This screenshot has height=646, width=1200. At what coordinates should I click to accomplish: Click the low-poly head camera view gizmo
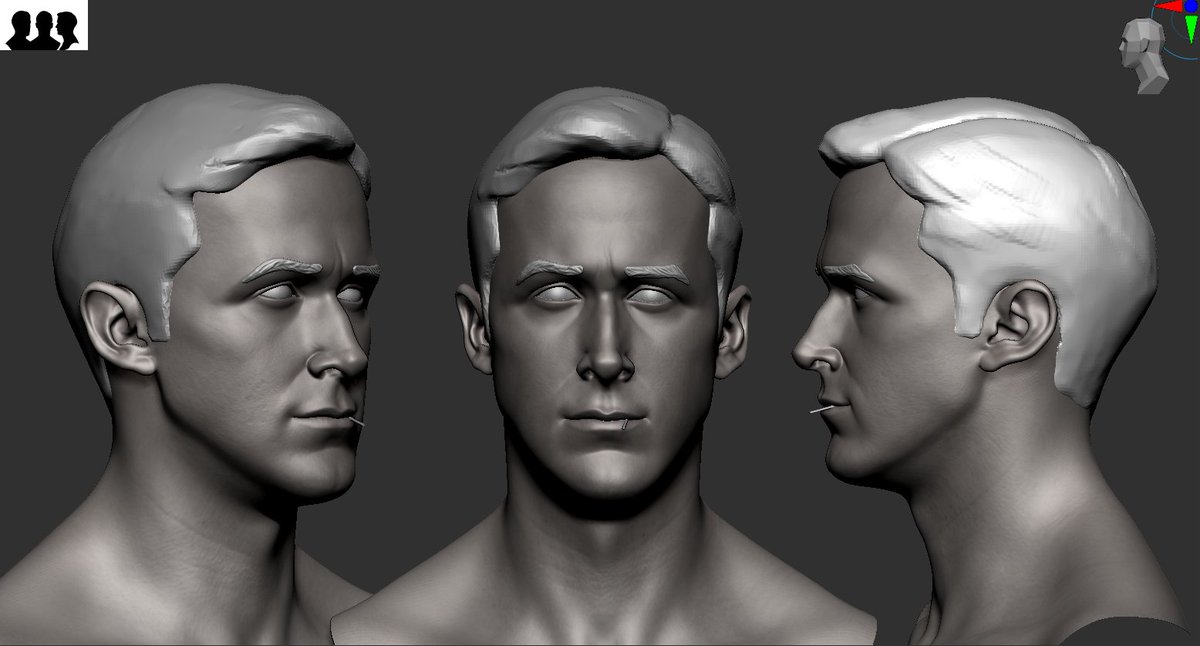tap(1143, 56)
